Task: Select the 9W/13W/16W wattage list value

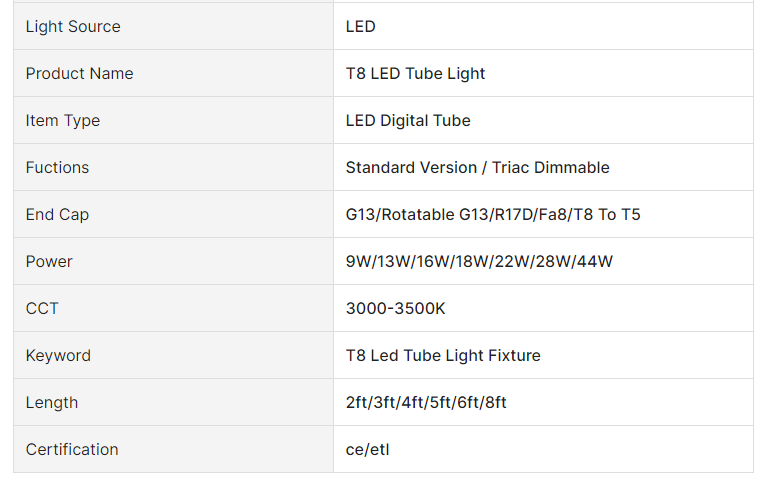Action: [479, 262]
